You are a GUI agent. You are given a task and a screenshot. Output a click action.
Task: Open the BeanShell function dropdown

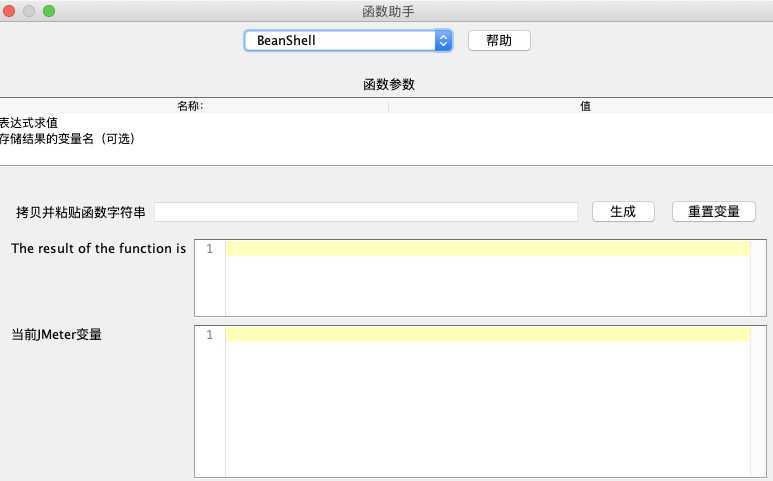pyautogui.click(x=348, y=40)
